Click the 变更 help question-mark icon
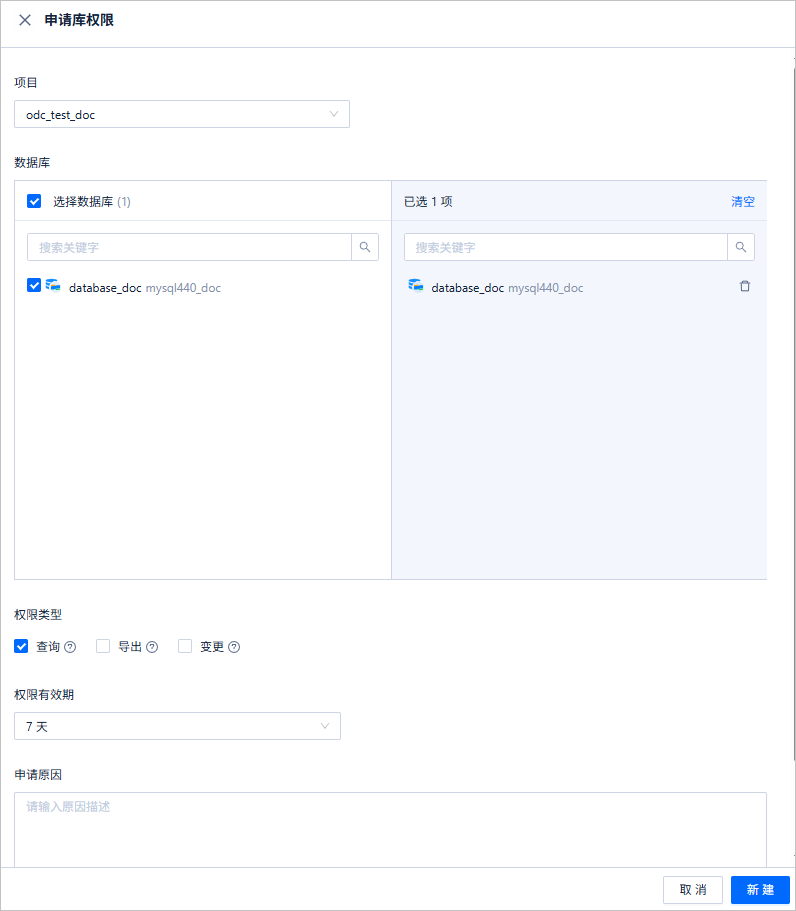Screen dimensions: 796x911 [x=234, y=647]
